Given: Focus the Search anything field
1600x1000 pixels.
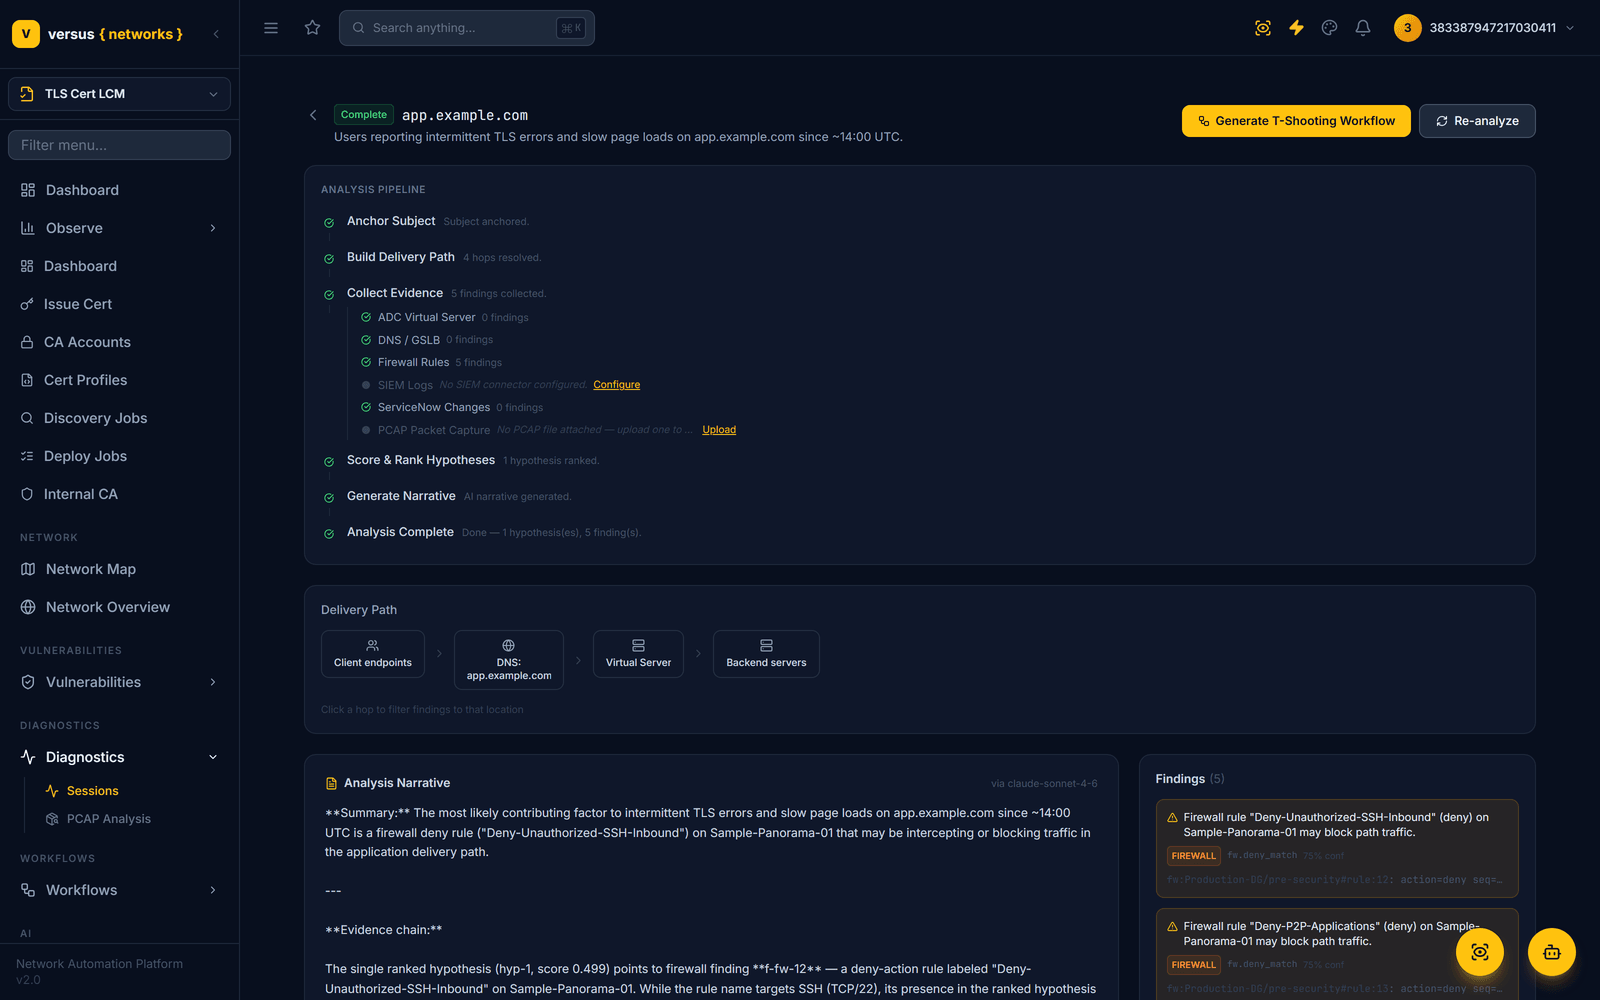Looking at the screenshot, I should [467, 28].
